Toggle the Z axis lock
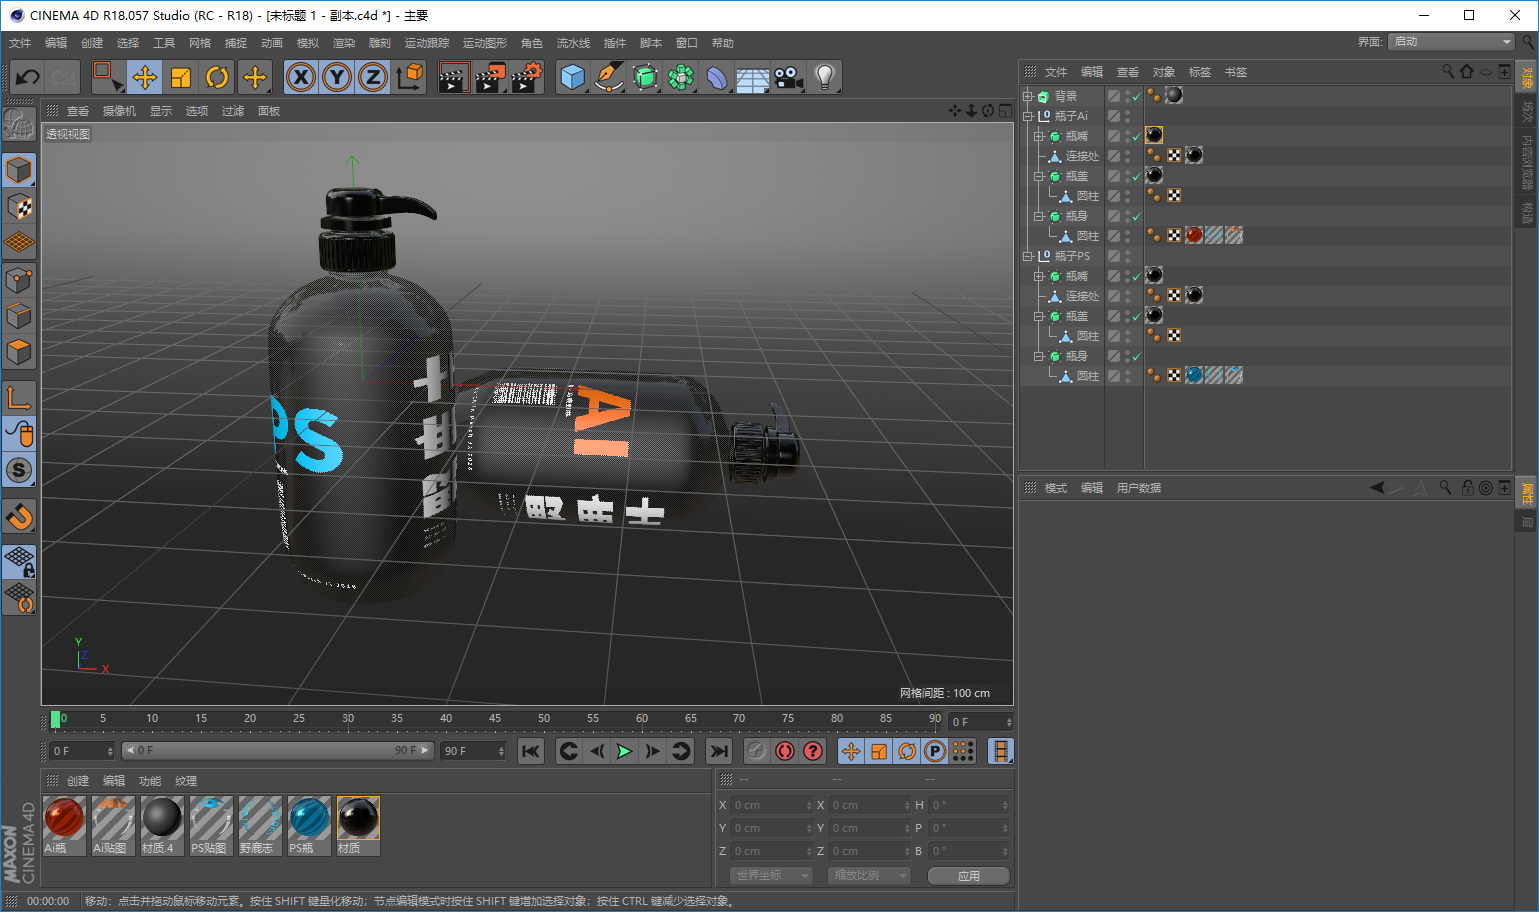The height and width of the screenshot is (912, 1539). (373, 77)
